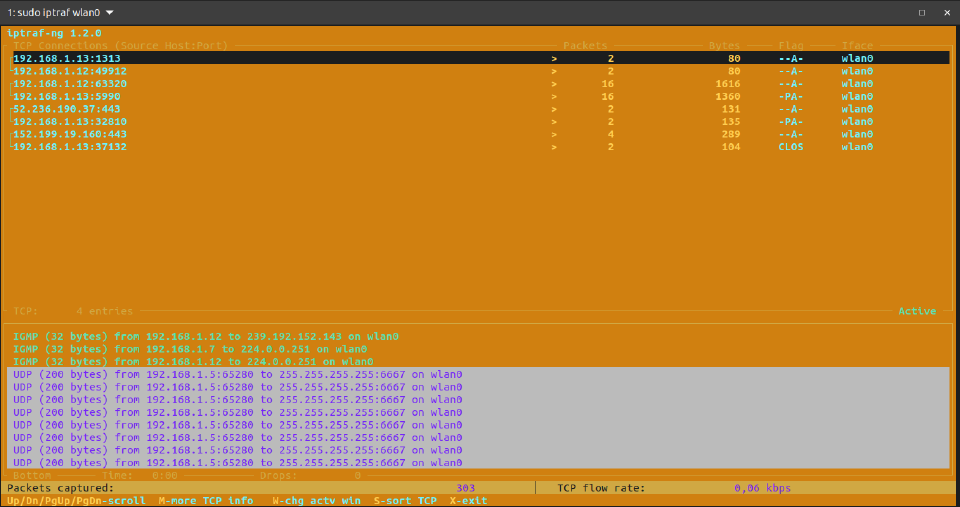Close the iptraf terminal window
This screenshot has width=960, height=507.
pyautogui.click(x=945, y=12)
